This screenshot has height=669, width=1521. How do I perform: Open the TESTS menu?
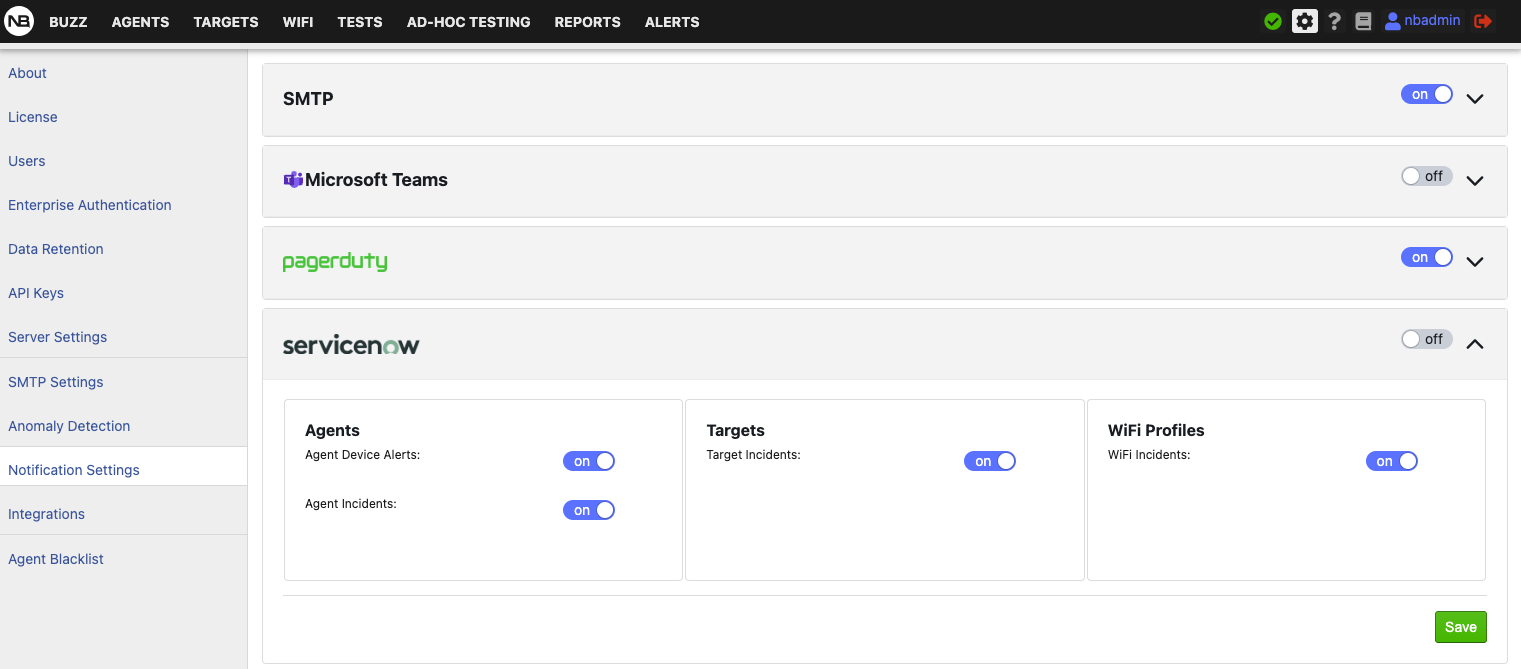click(x=360, y=22)
